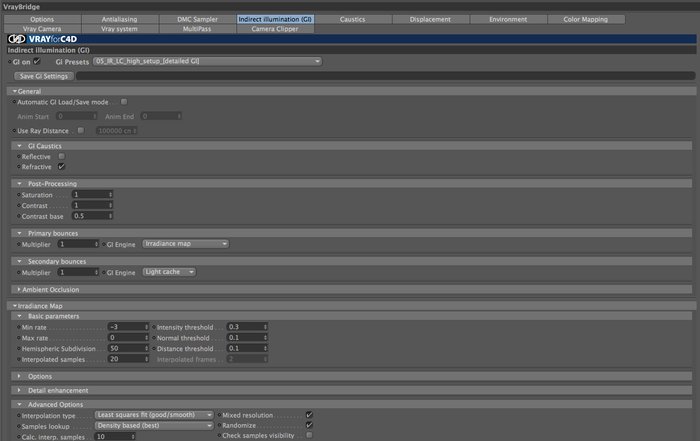Click the Hemispheric Subdivision value field

click(126, 348)
